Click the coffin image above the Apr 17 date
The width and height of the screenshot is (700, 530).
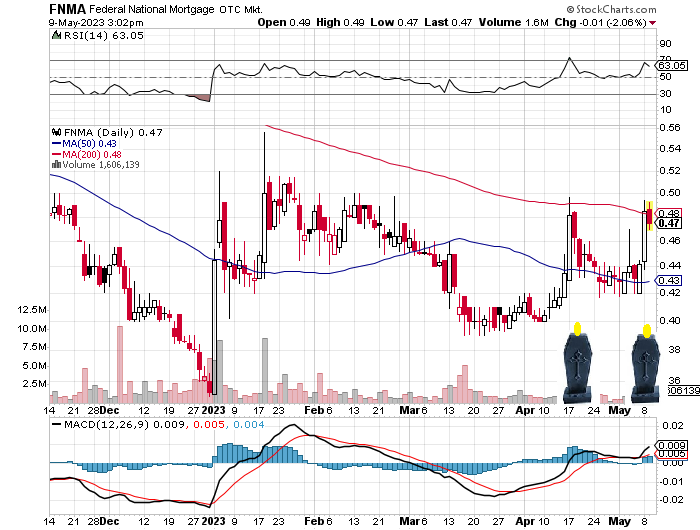pyautogui.click(x=578, y=367)
